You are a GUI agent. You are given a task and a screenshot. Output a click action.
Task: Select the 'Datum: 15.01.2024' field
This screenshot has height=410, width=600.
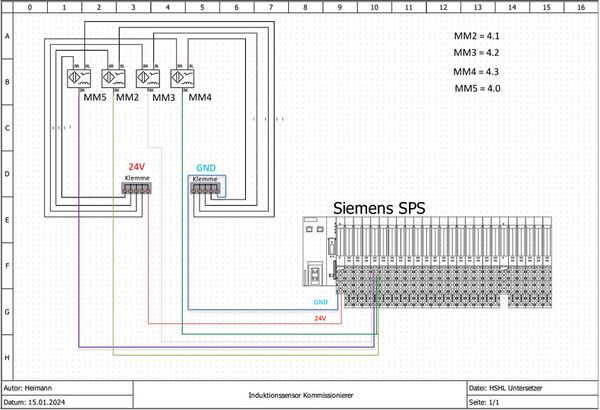pos(36,402)
